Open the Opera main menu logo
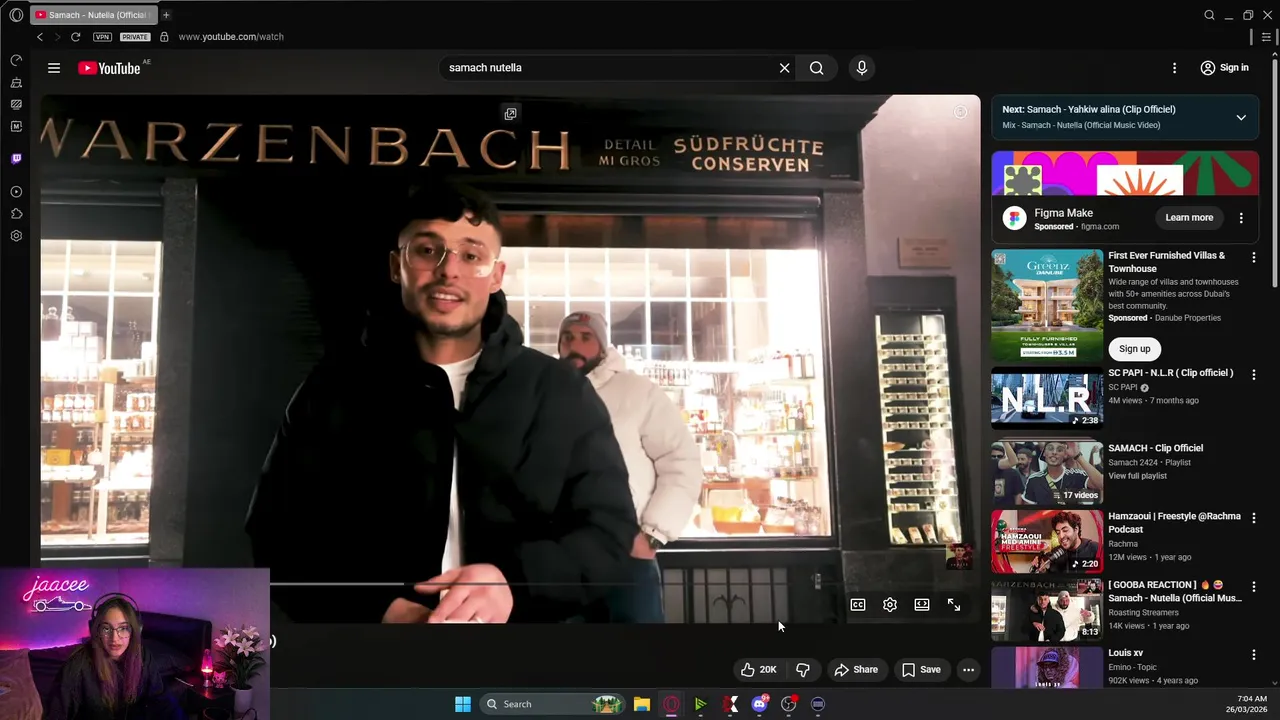This screenshot has width=1280, height=720. click(16, 15)
